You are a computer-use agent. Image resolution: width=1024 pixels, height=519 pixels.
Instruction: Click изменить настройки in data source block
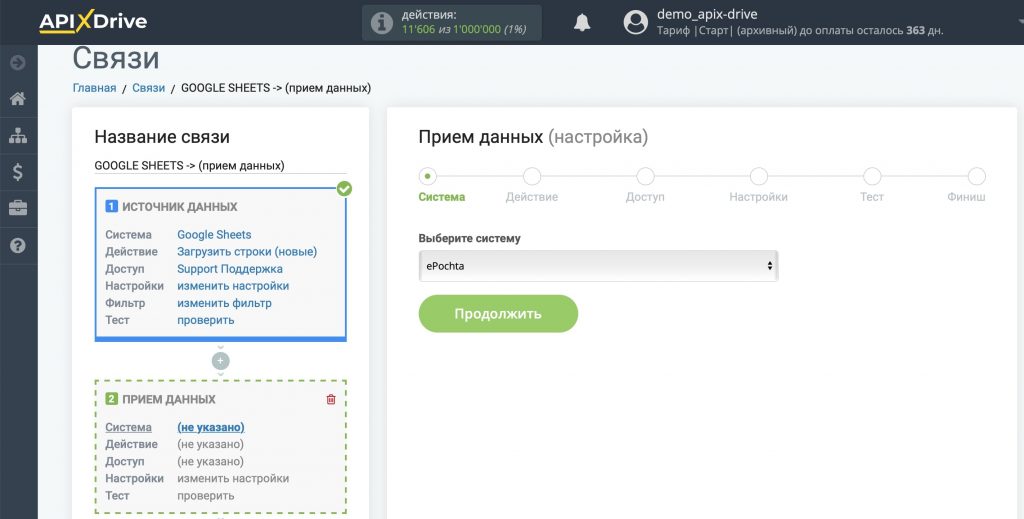(233, 285)
